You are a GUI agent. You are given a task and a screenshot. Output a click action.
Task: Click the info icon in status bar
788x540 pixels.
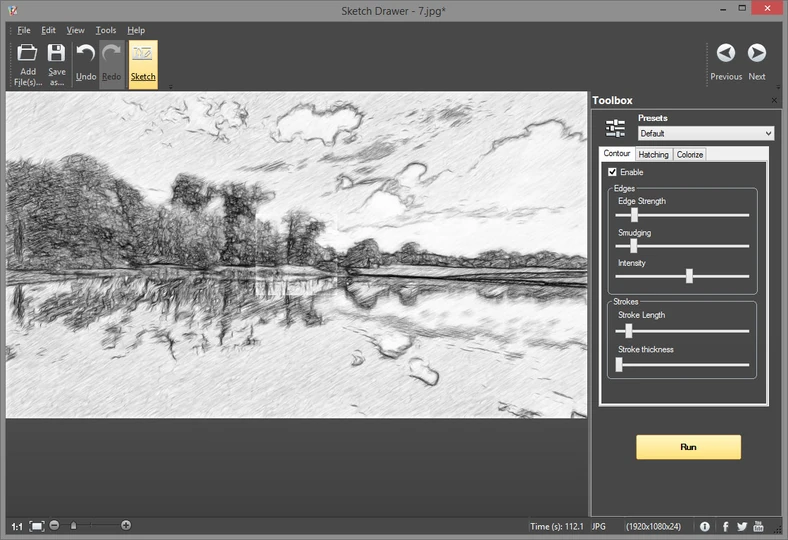coord(705,526)
